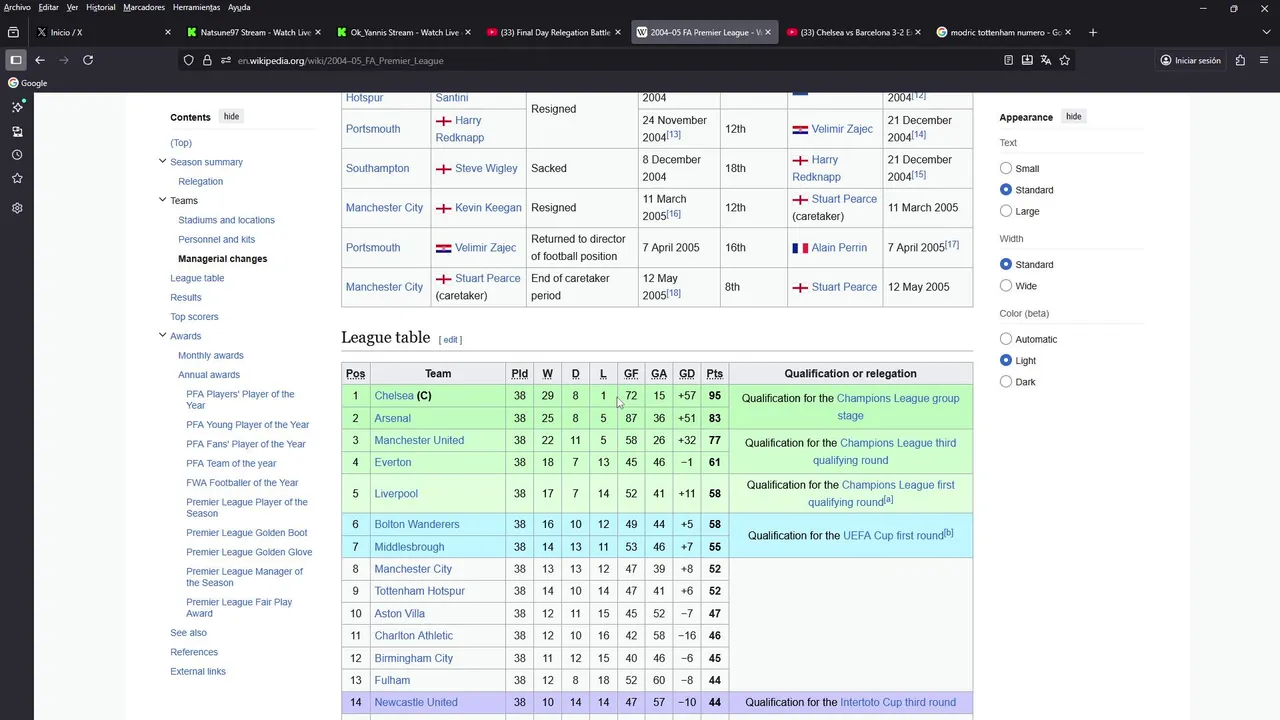Enable Dark color mode
The width and height of the screenshot is (1280, 720).
click(x=1006, y=382)
